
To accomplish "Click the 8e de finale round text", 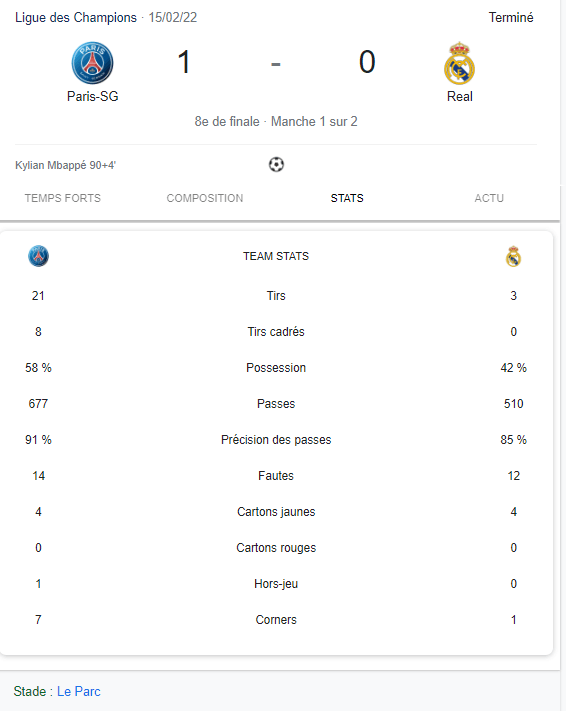I will (227, 122).
